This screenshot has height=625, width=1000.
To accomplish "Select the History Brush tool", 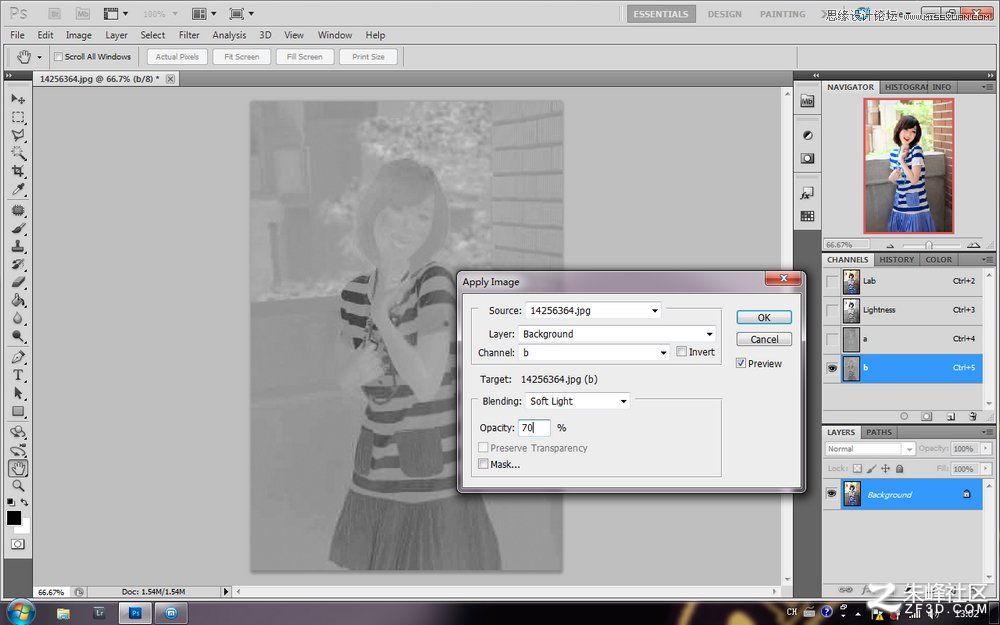I will point(18,264).
